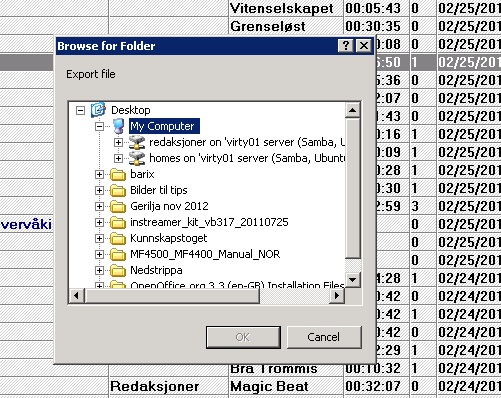Click the Desktop icon in folder tree
Viewport: 501px width, 398px height.
point(98,110)
